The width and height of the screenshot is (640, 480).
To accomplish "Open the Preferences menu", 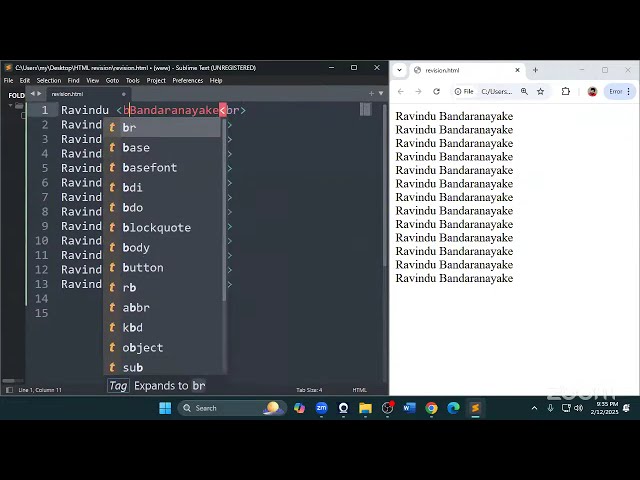I will click(x=188, y=80).
